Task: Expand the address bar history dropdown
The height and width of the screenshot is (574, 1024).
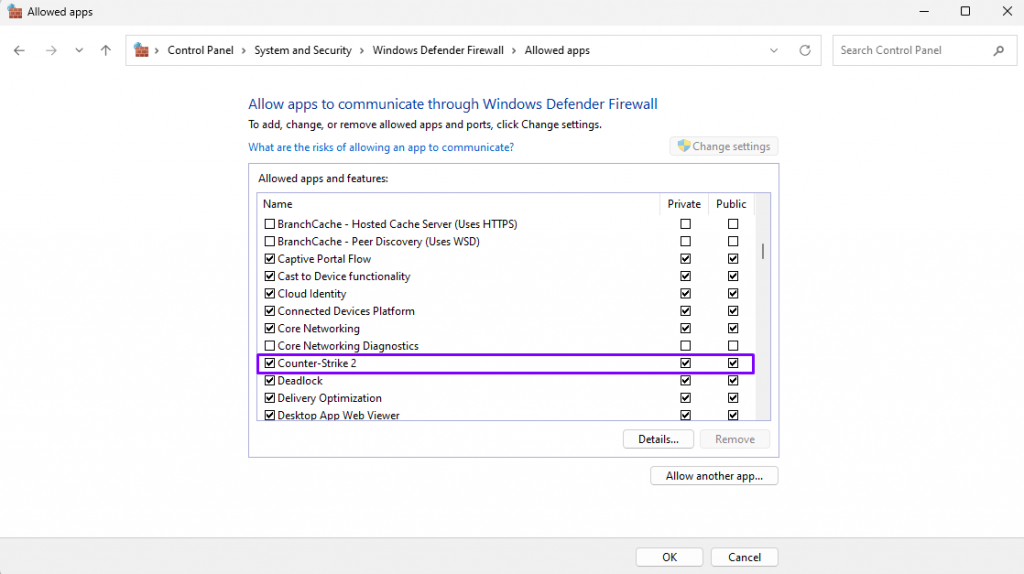Action: 774,51
